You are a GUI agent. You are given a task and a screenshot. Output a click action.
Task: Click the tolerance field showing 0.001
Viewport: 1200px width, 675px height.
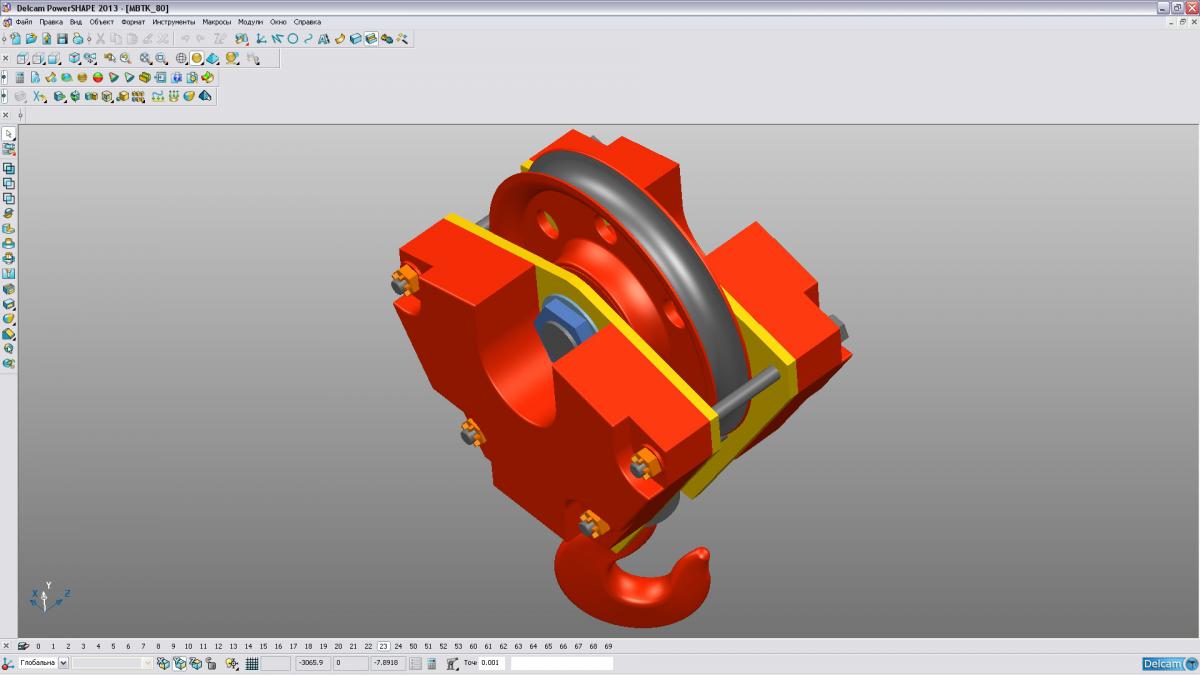click(x=491, y=663)
